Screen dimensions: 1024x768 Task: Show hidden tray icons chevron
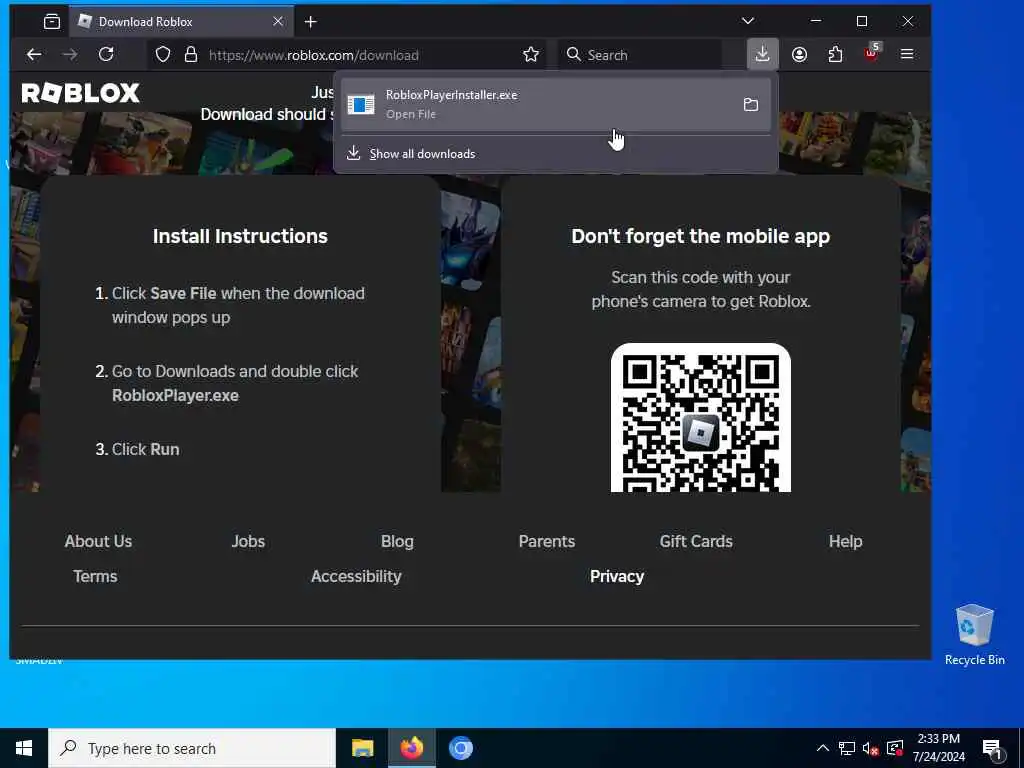[823, 748]
